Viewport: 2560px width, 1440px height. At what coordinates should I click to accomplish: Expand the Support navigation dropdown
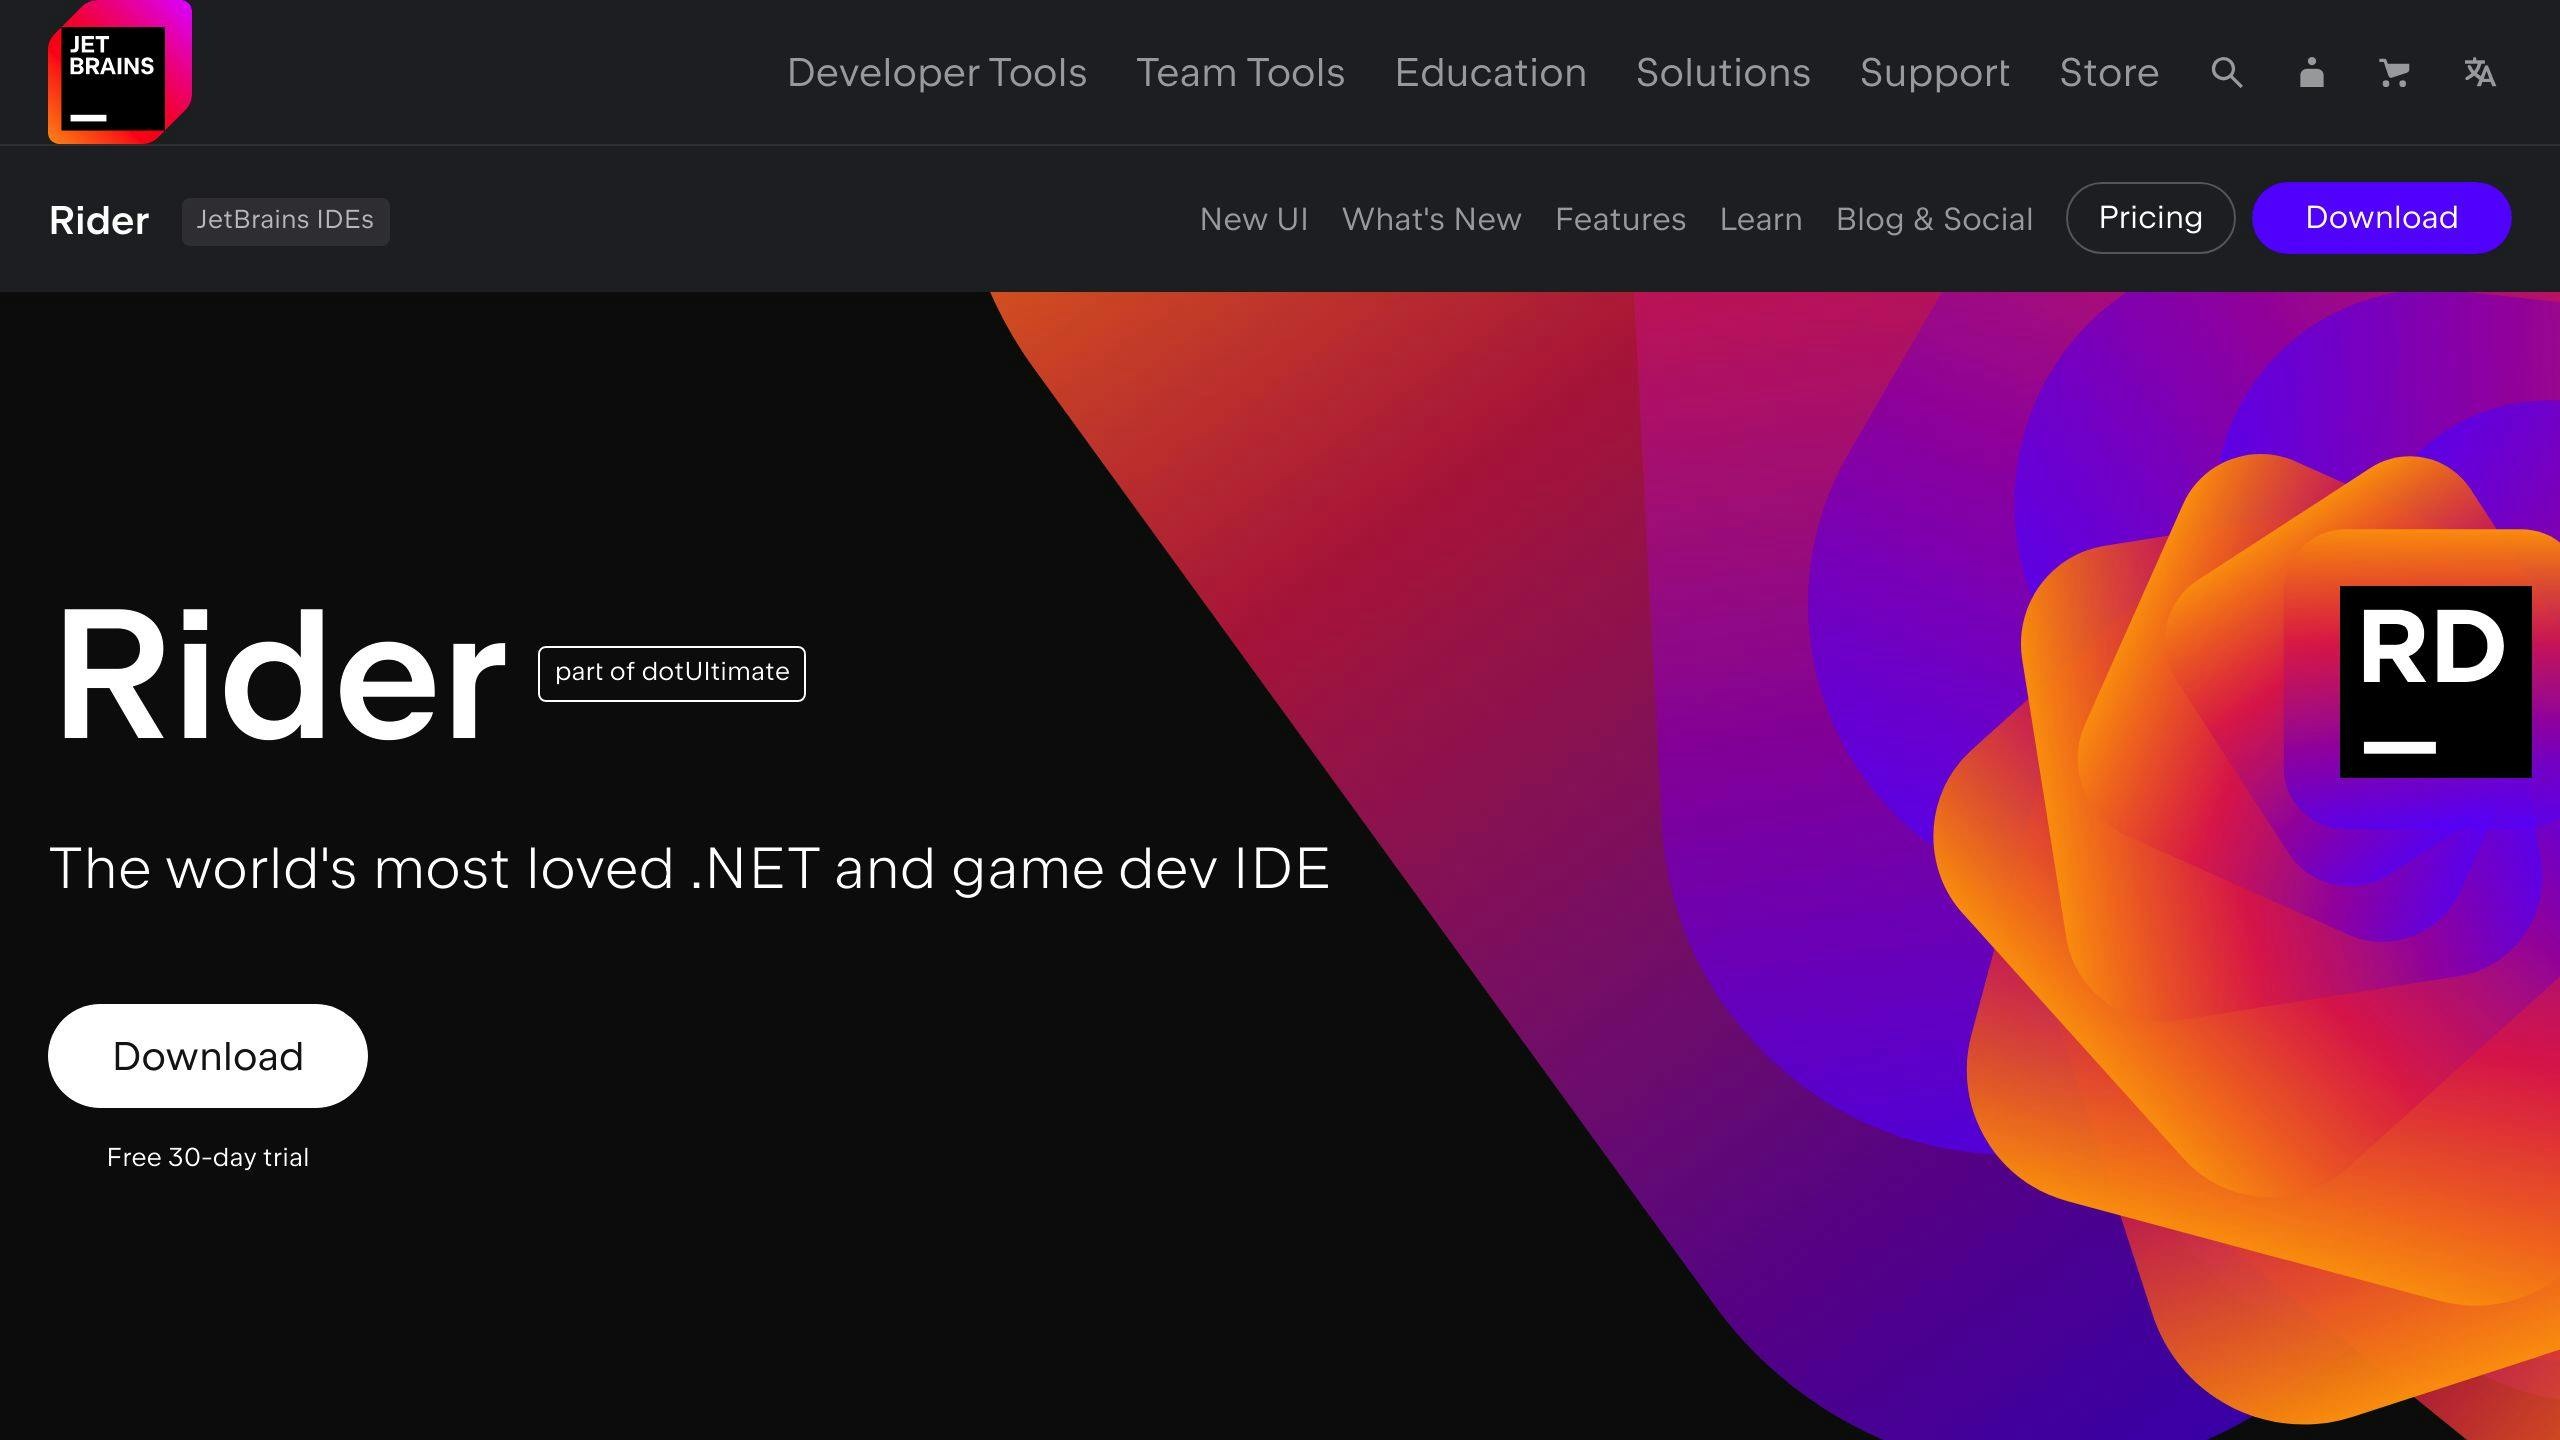coord(1934,72)
